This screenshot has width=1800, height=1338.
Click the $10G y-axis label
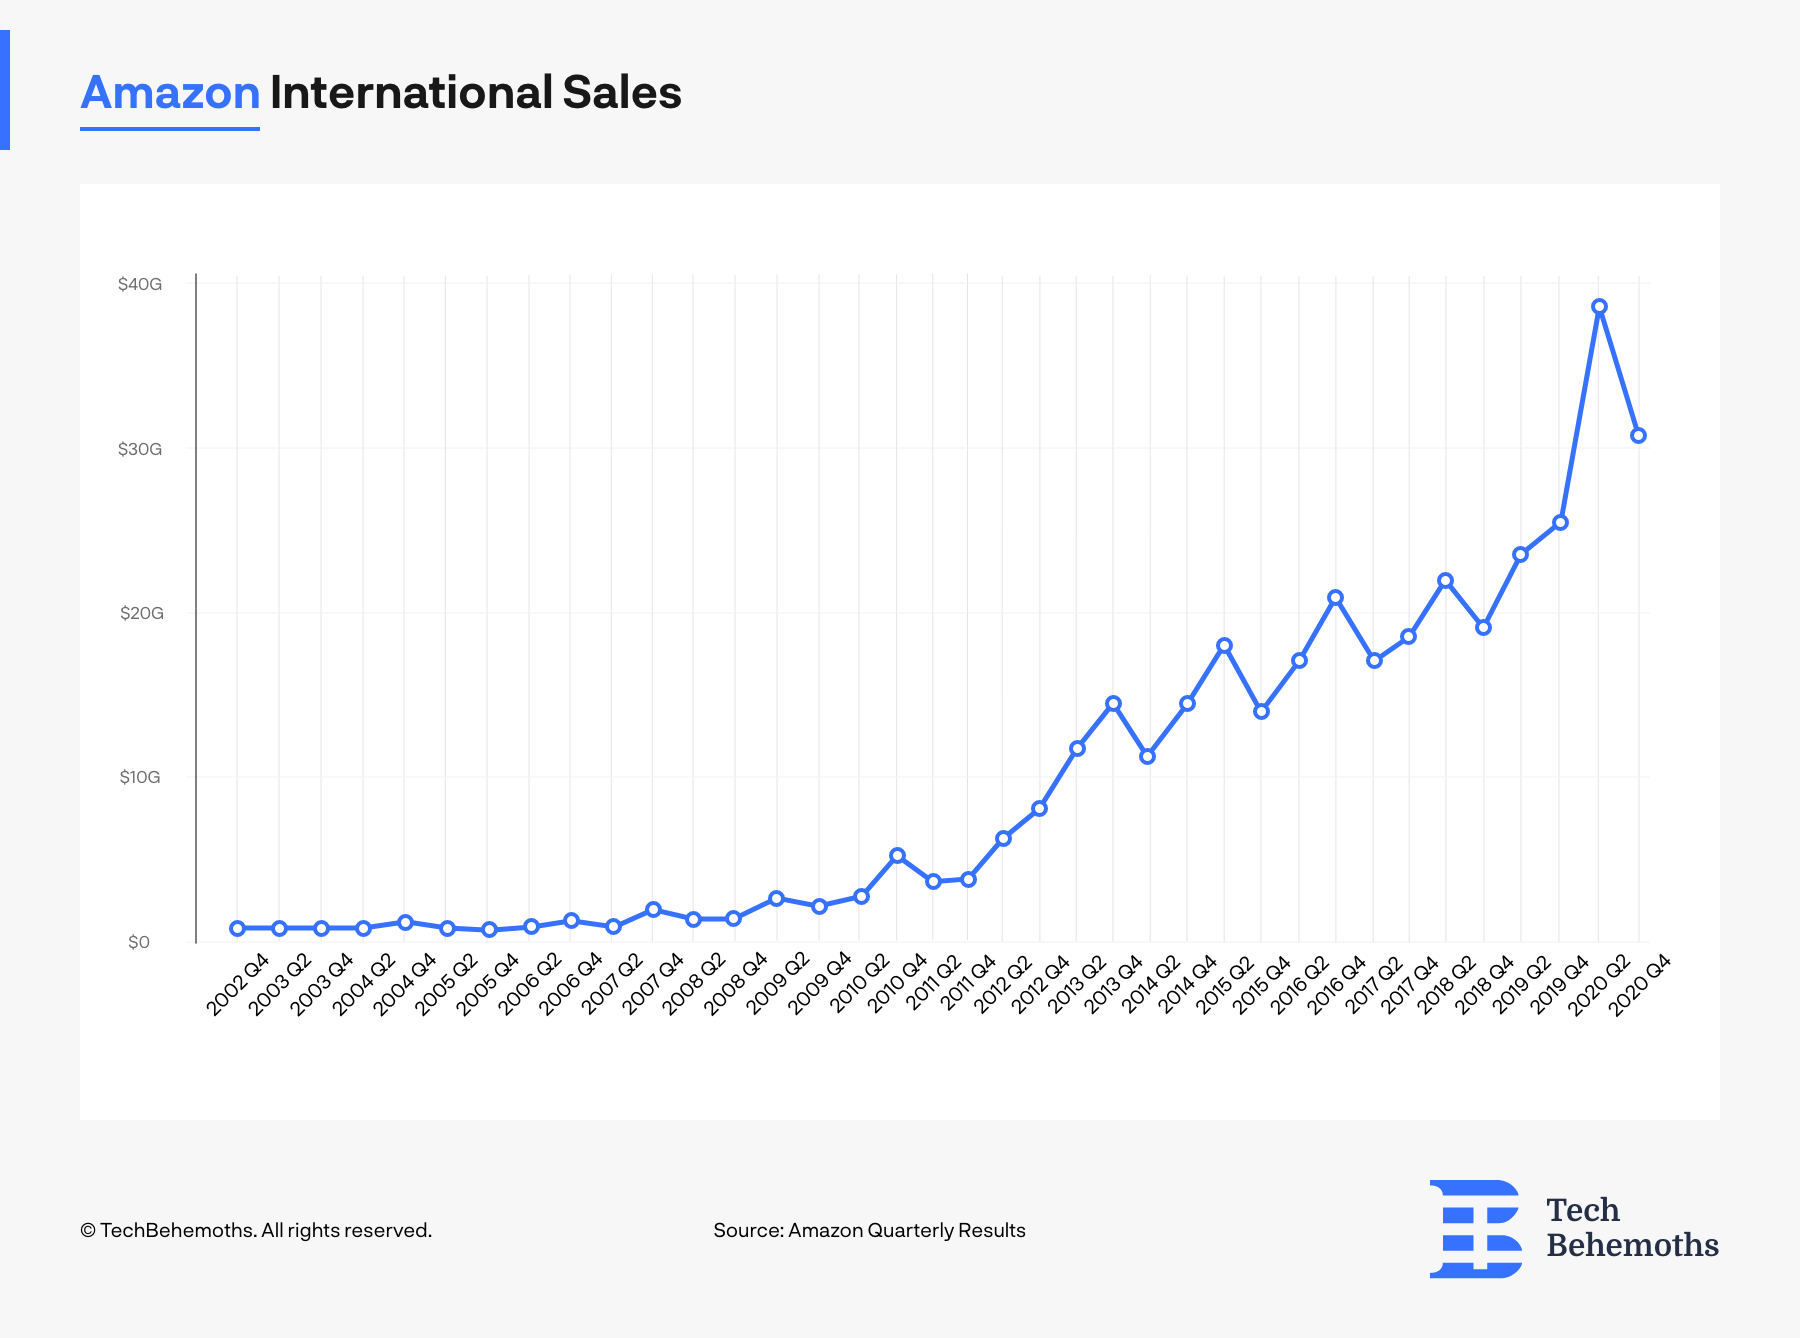coord(140,777)
